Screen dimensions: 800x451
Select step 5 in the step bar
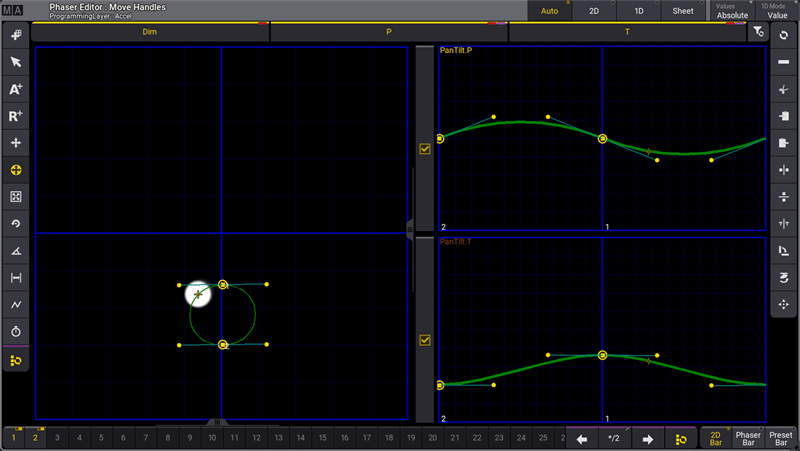click(x=101, y=438)
